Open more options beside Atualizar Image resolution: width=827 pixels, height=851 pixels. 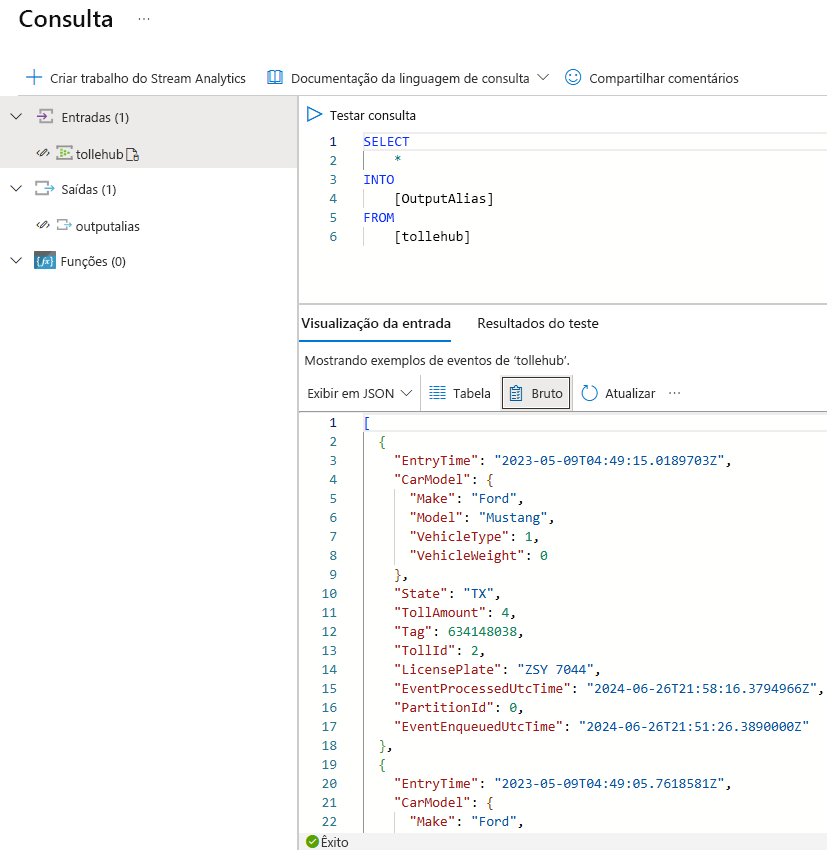pos(674,394)
